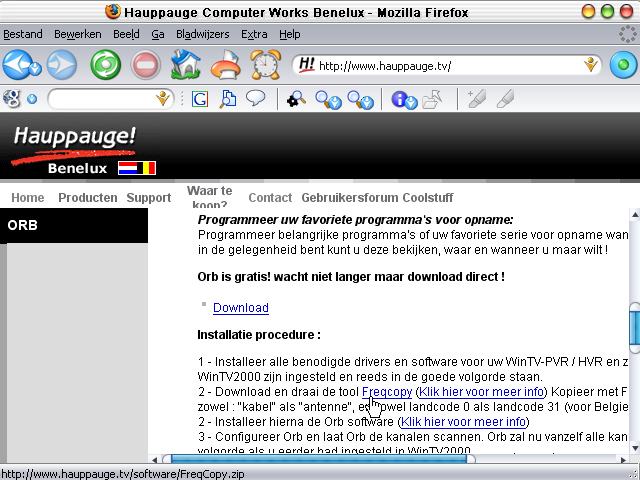Viewport: 640px width, 480px height.
Task: Click the vertical scrollbar thumb
Action: pyautogui.click(x=635, y=328)
